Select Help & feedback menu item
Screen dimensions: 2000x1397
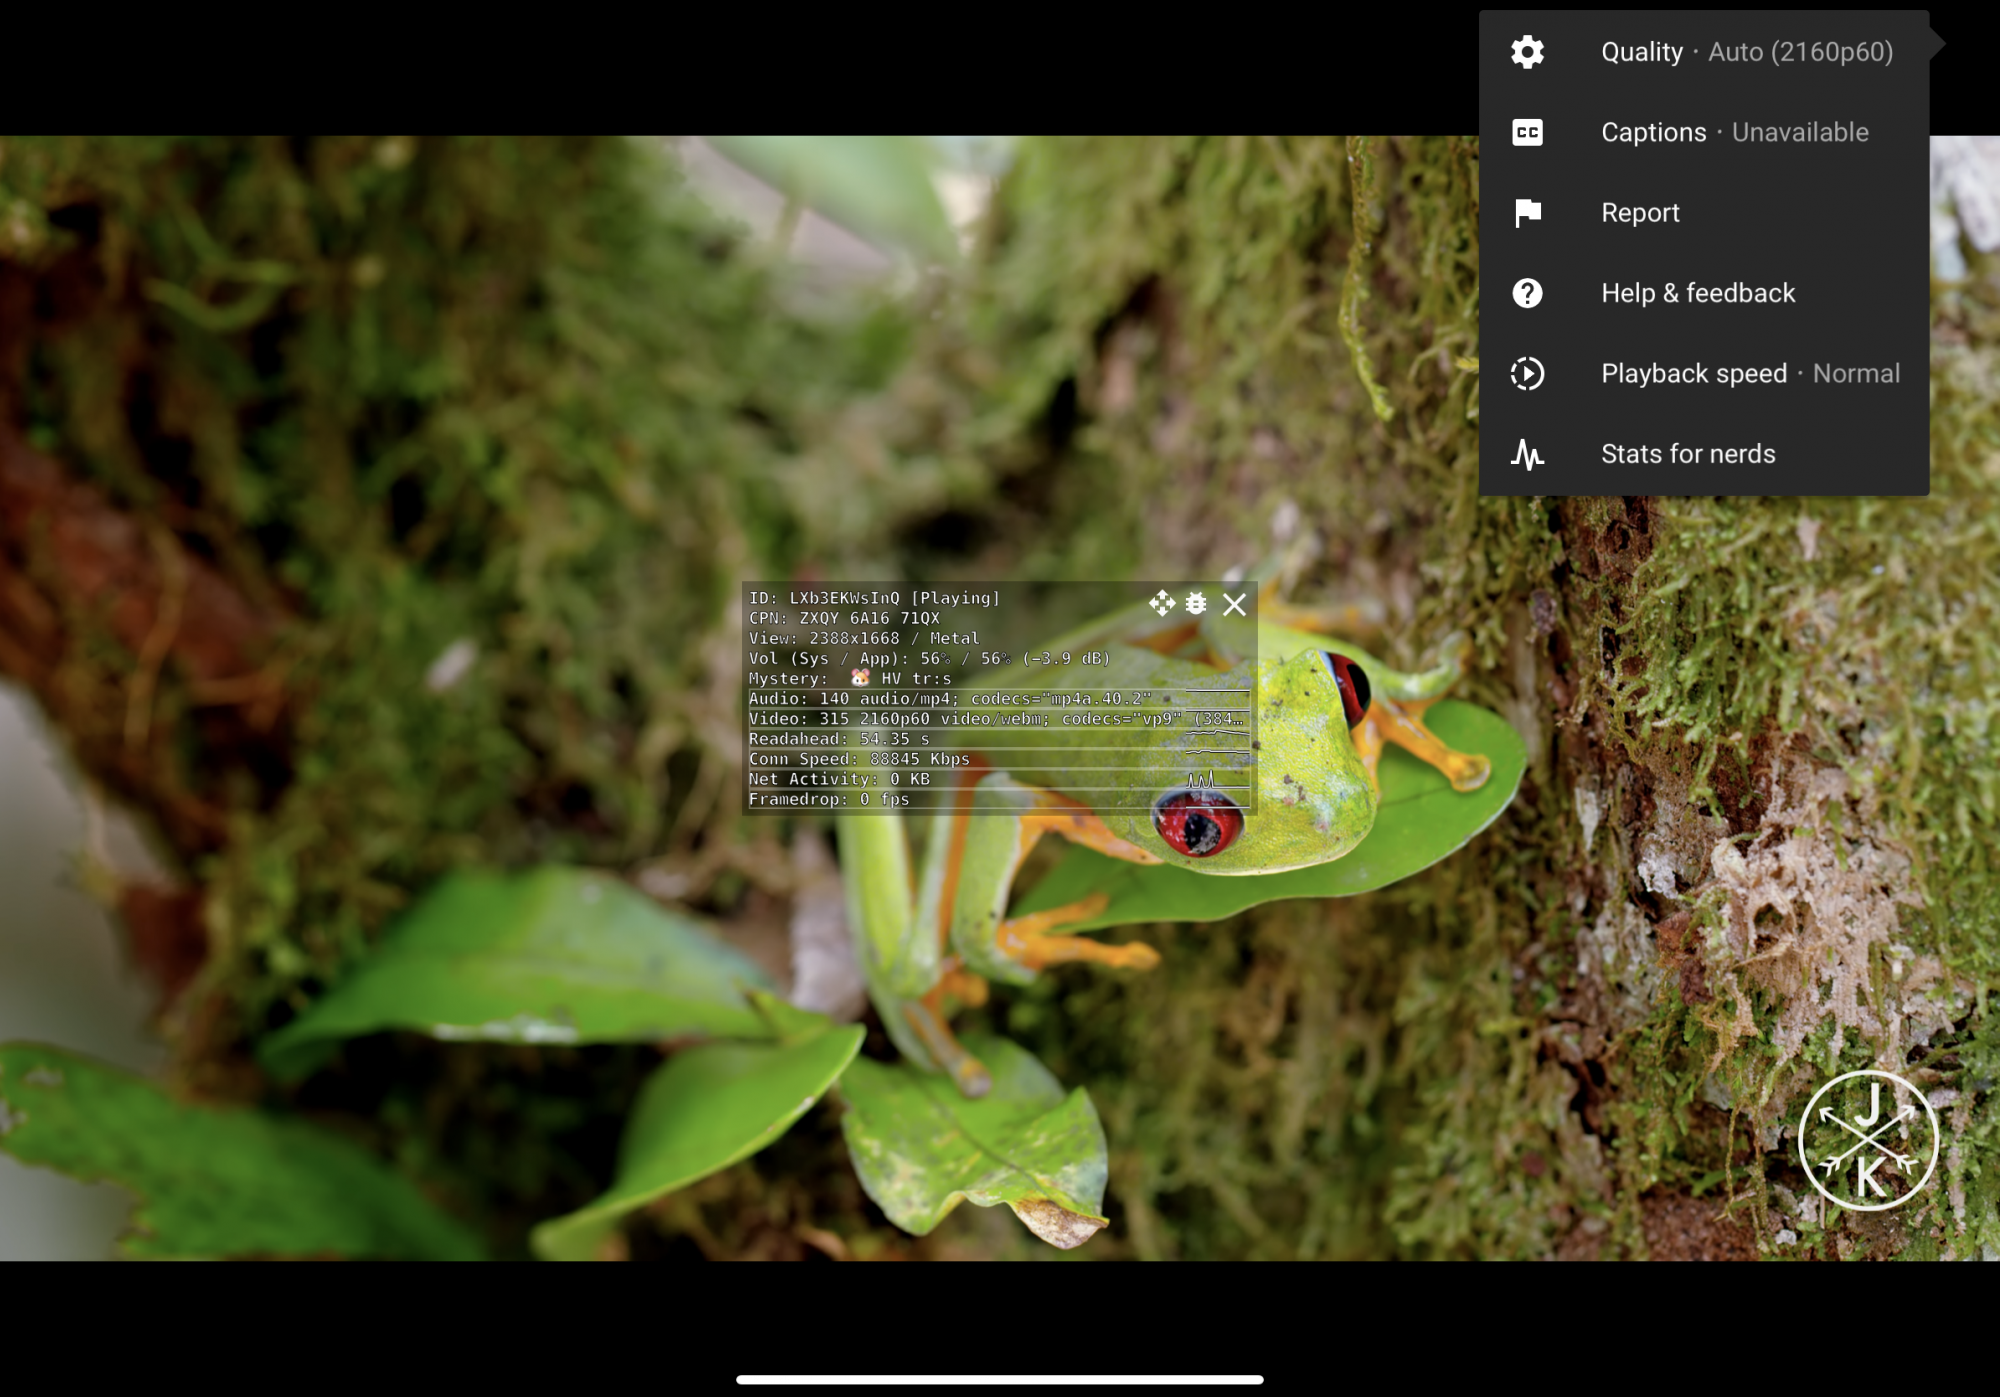pyautogui.click(x=1698, y=293)
